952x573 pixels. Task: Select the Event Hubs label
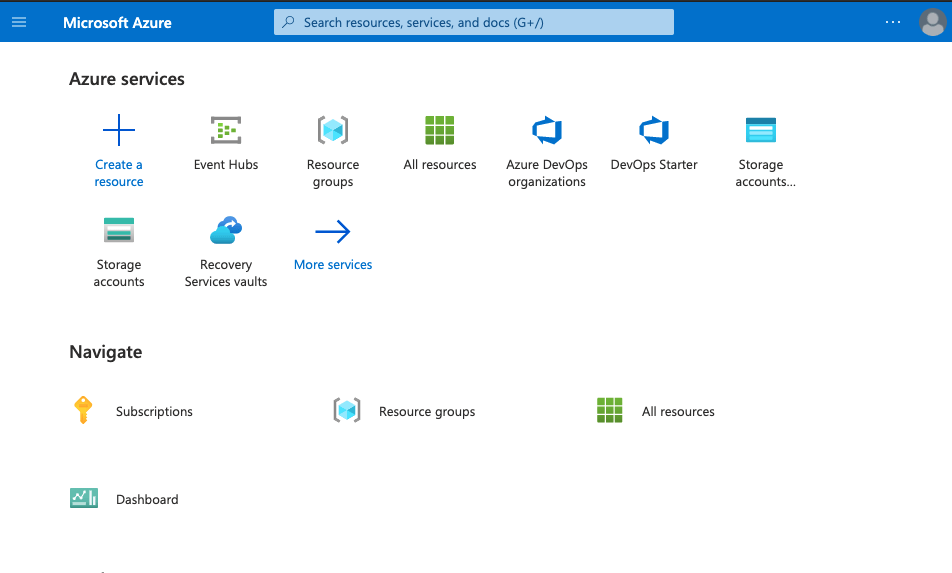(x=226, y=164)
